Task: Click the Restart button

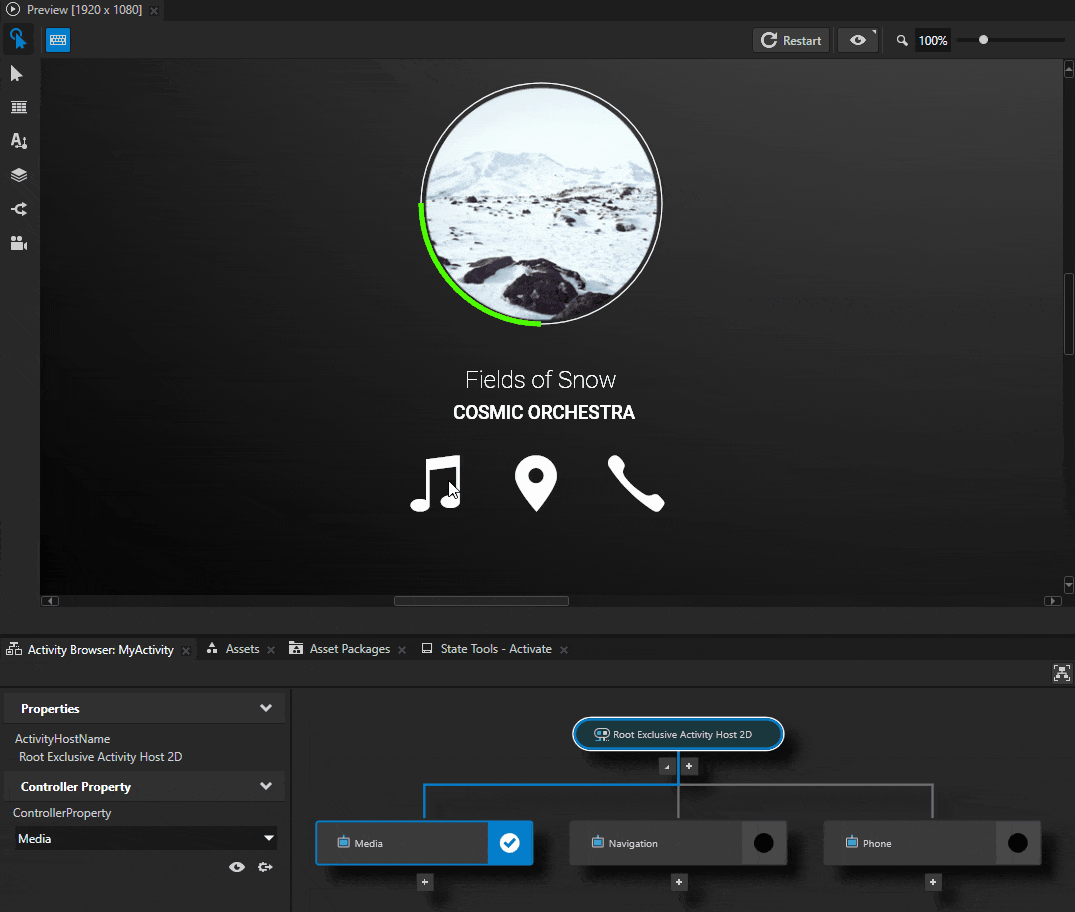Action: (x=791, y=40)
